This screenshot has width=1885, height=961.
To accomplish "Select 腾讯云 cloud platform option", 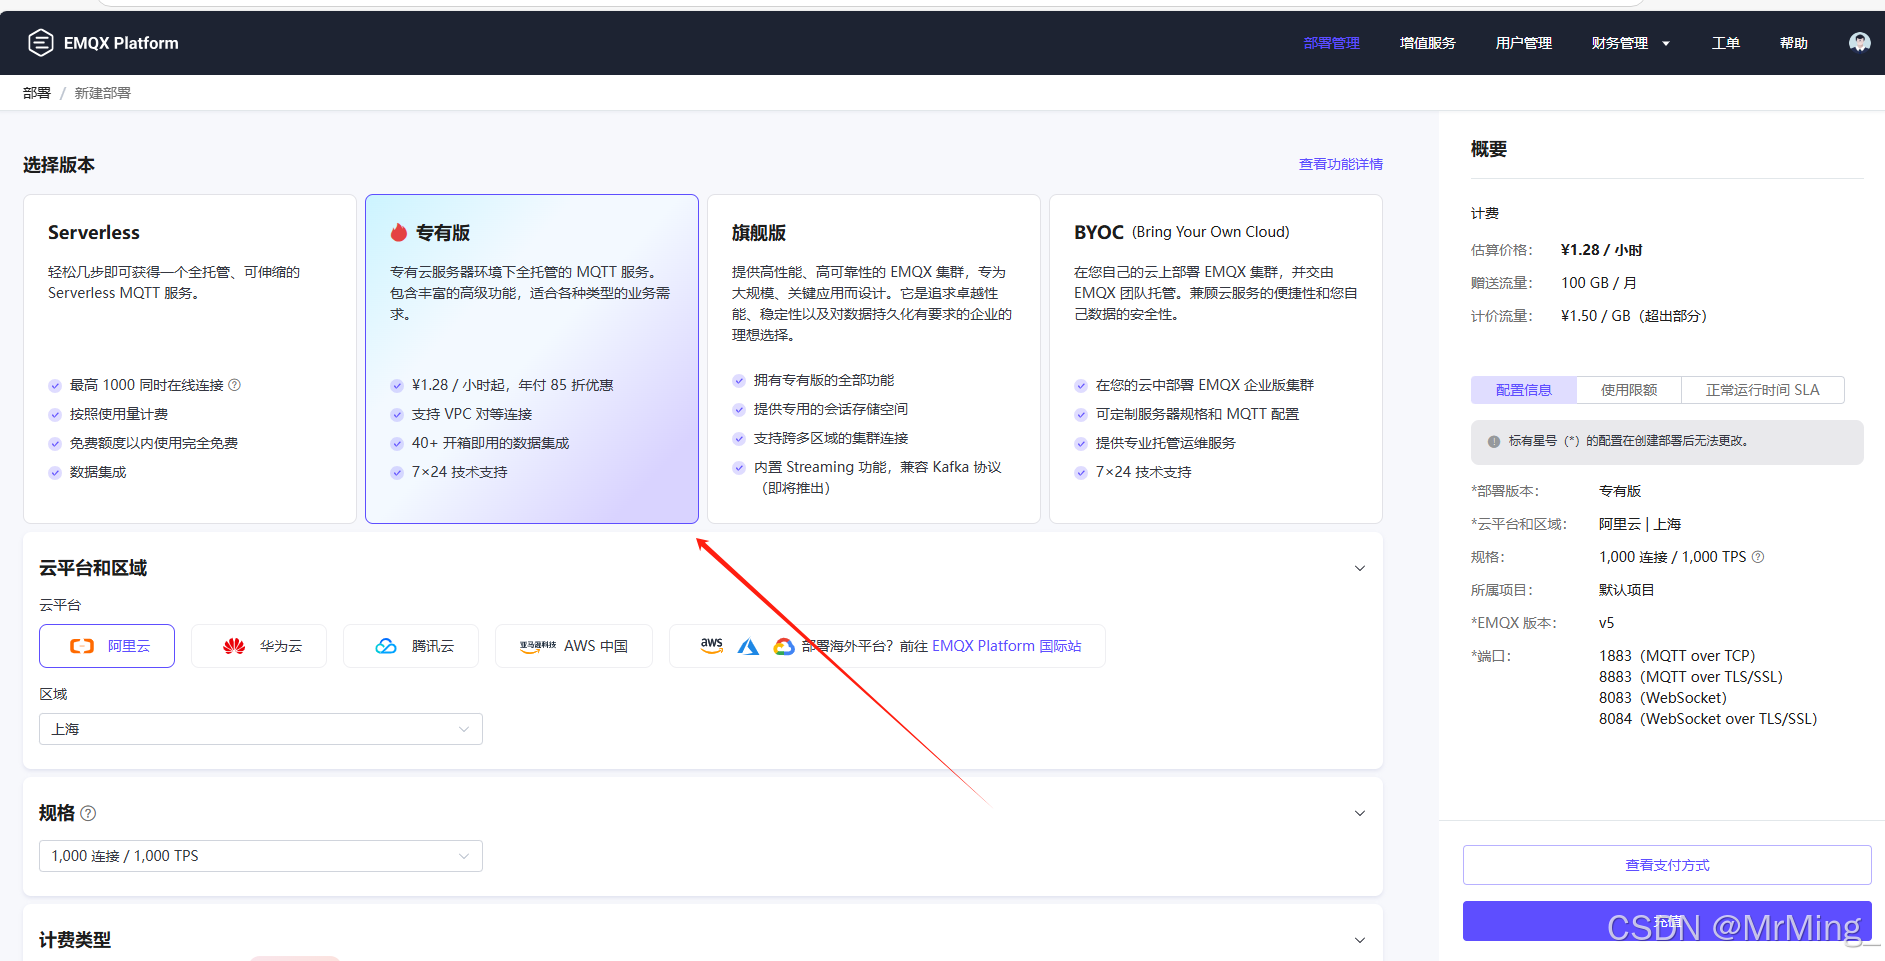I will [x=411, y=646].
